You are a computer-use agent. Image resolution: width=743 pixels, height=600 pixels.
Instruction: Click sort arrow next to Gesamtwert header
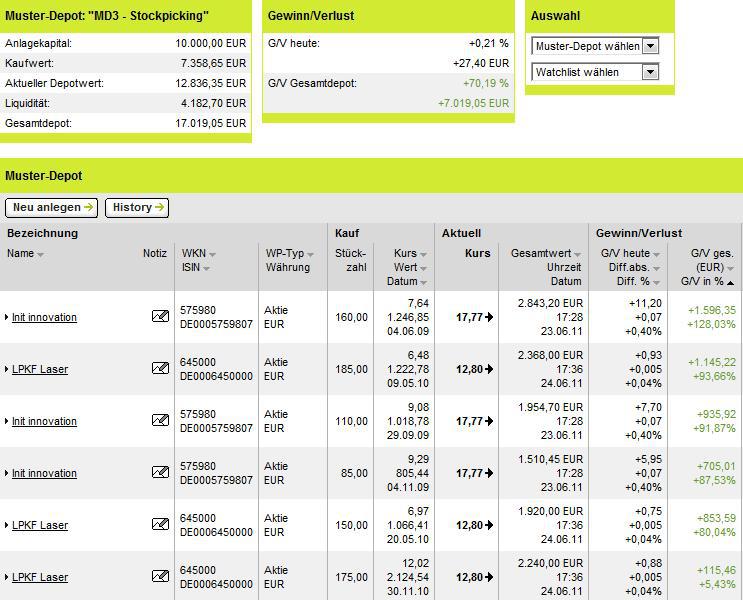[578, 255]
